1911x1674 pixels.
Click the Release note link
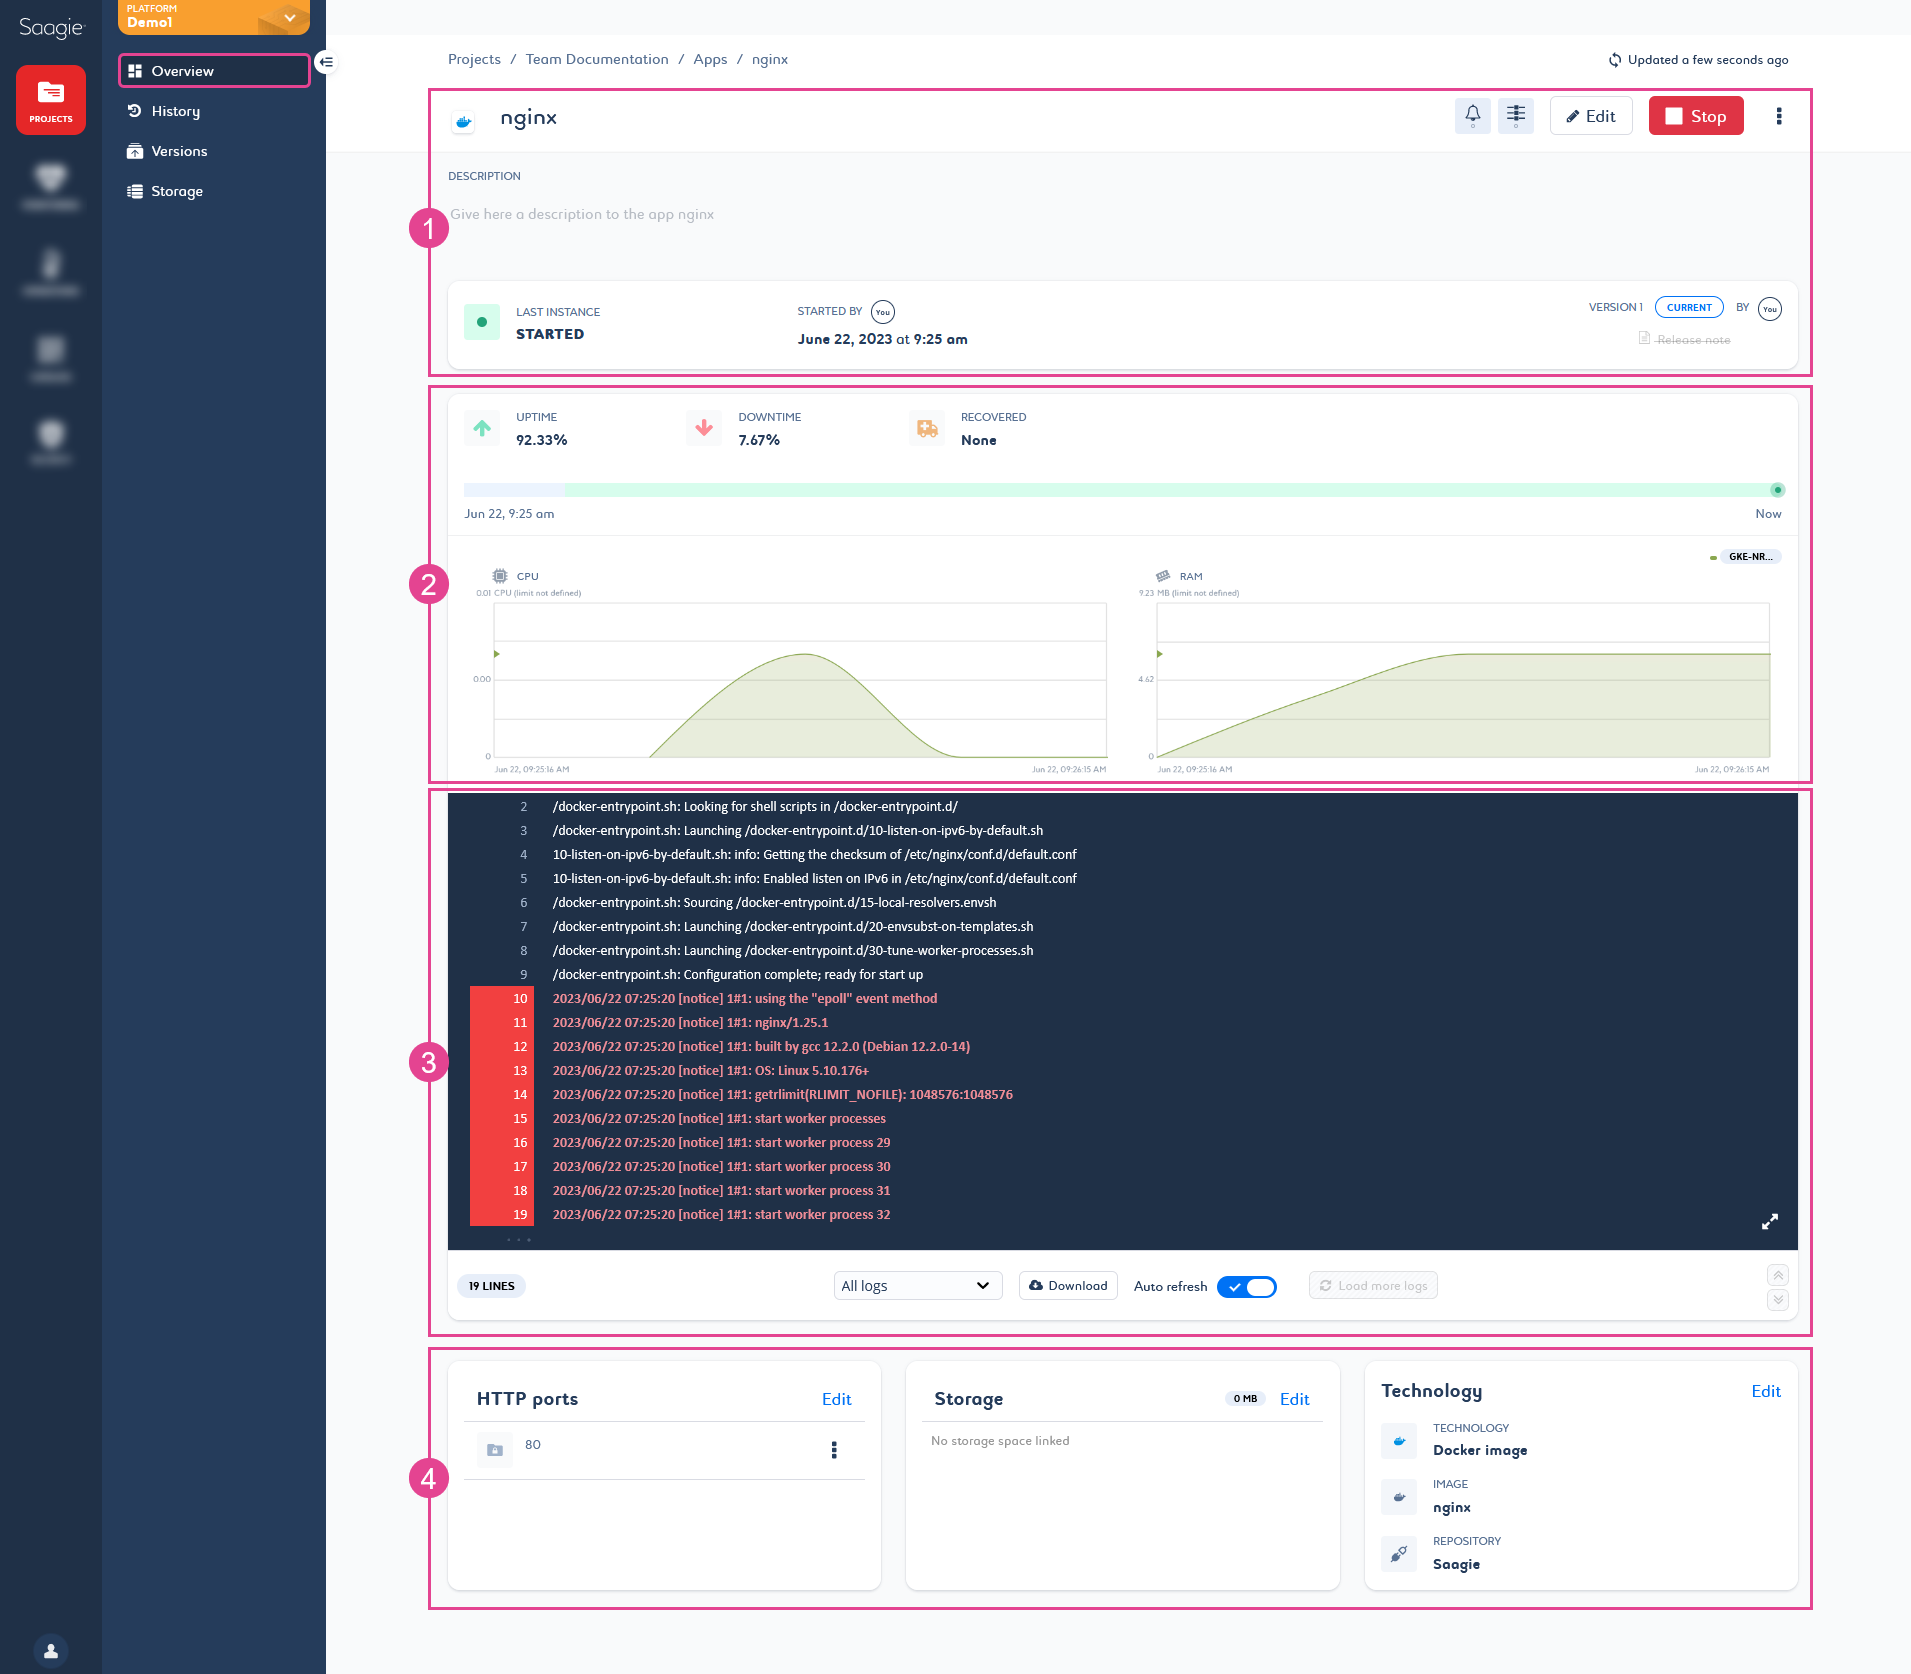(x=1693, y=340)
